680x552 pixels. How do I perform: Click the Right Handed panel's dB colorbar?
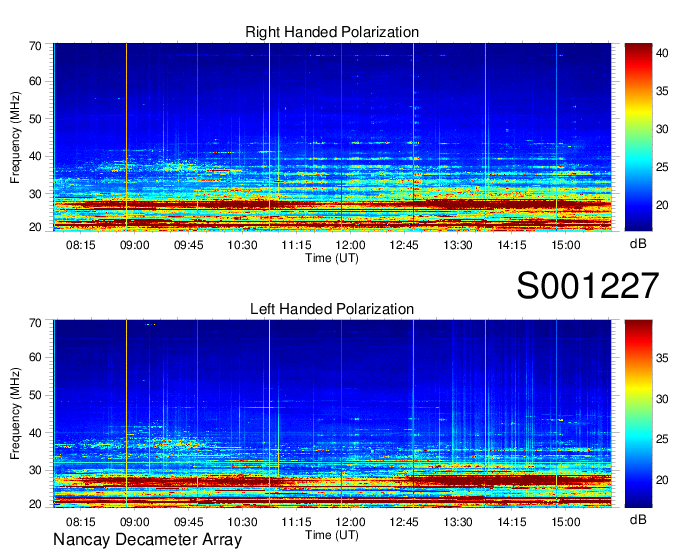(638, 137)
